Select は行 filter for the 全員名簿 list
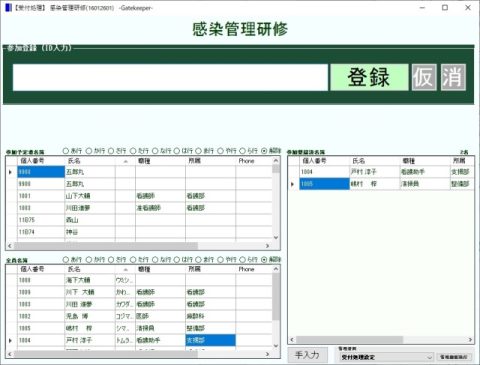 177,259
